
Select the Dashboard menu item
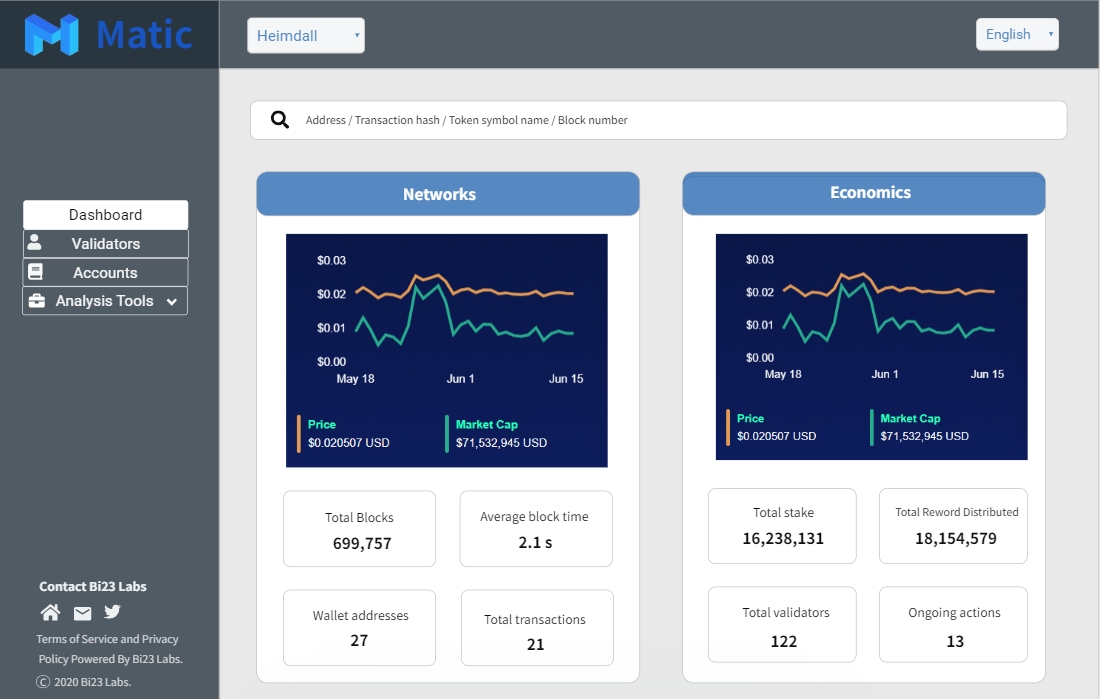tap(105, 215)
